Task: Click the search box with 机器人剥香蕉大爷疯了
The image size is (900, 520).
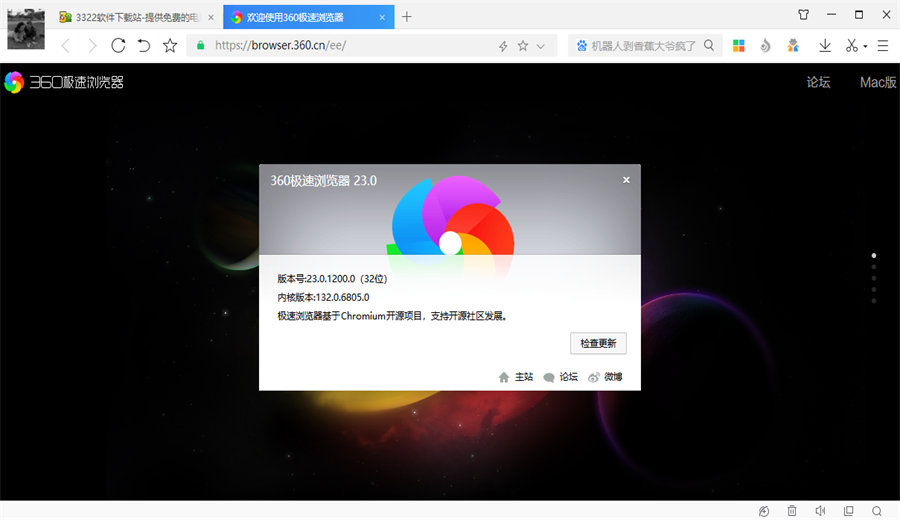Action: (643, 45)
